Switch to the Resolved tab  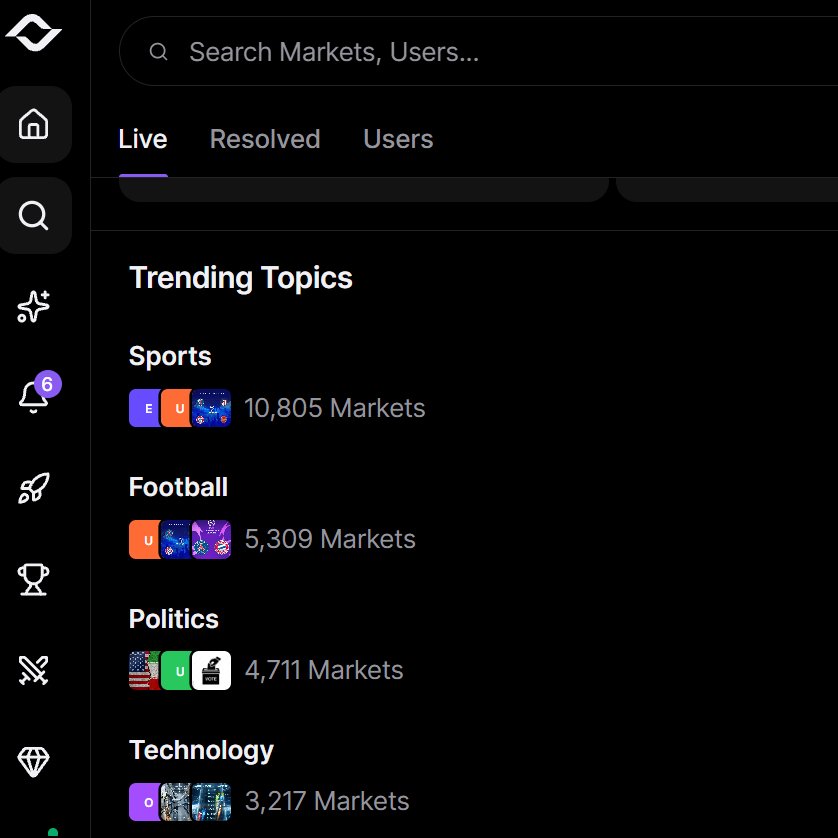pyautogui.click(x=265, y=139)
